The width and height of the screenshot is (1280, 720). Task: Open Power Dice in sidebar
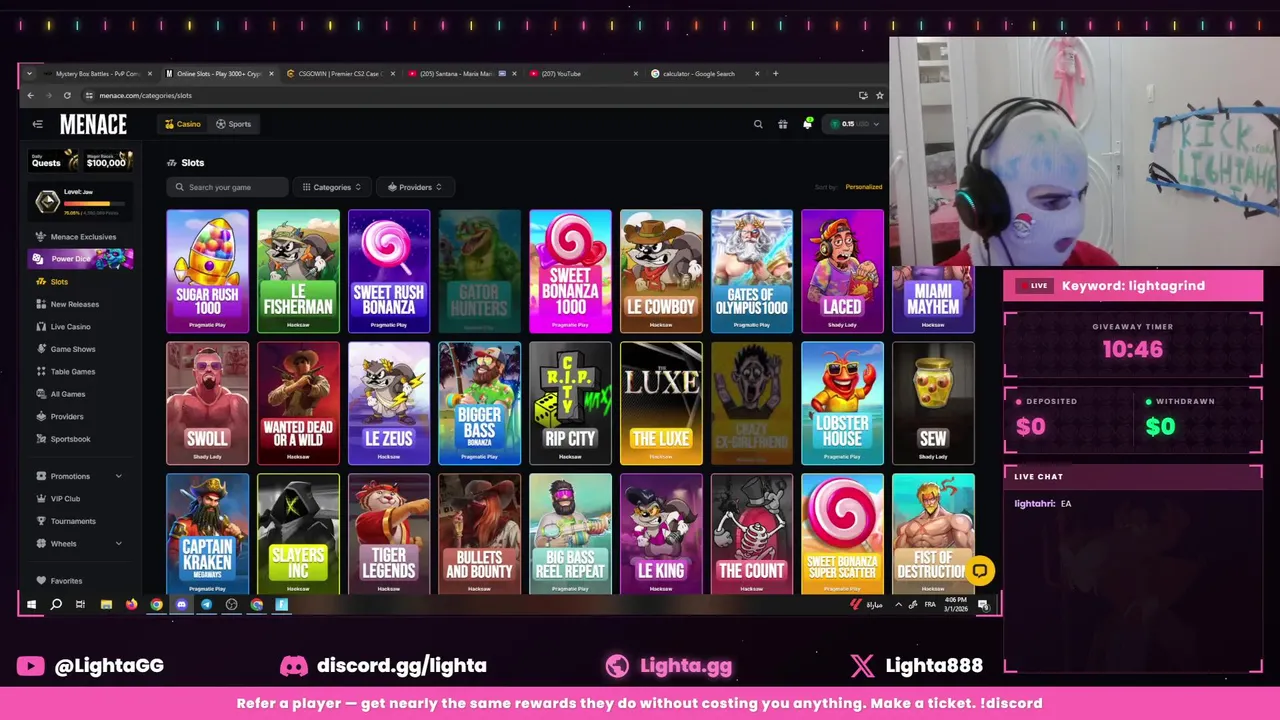pos(80,259)
